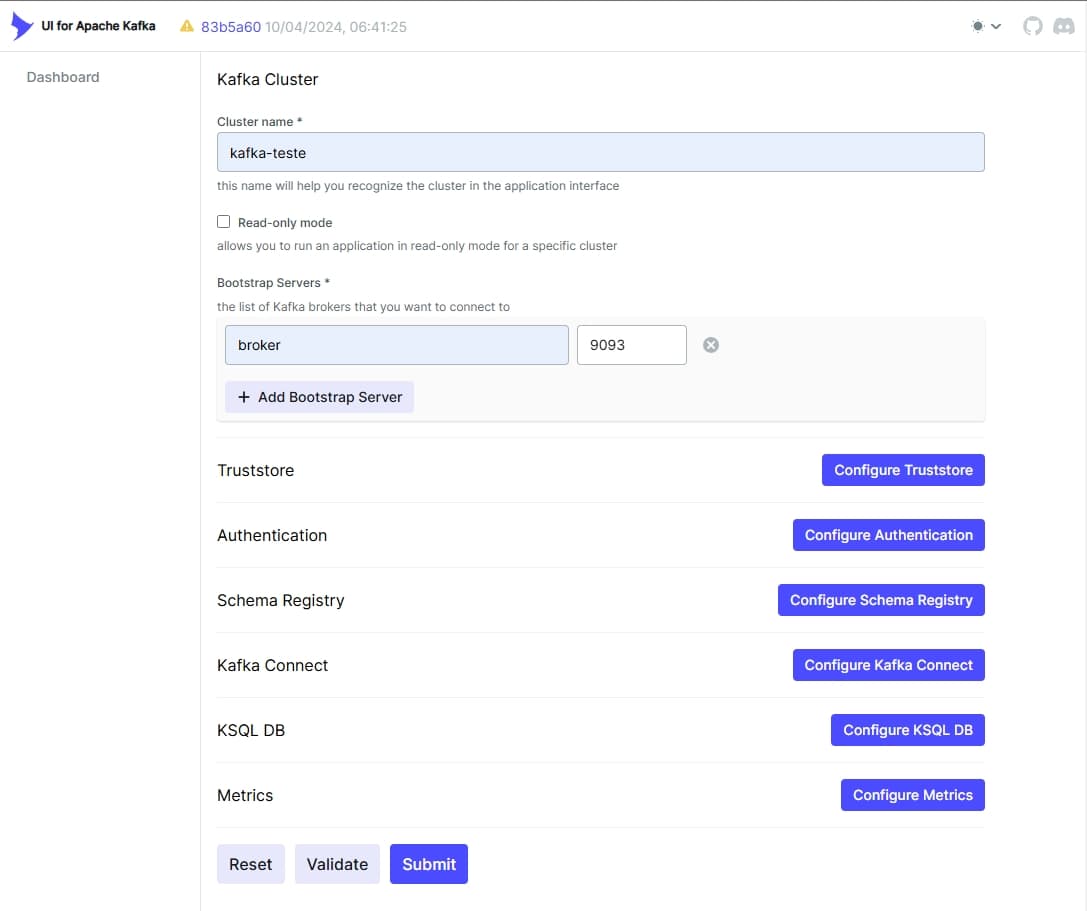Click the build timestamp 10/04/2024, 06:41:25
The height and width of the screenshot is (911, 1087).
[x=336, y=27]
